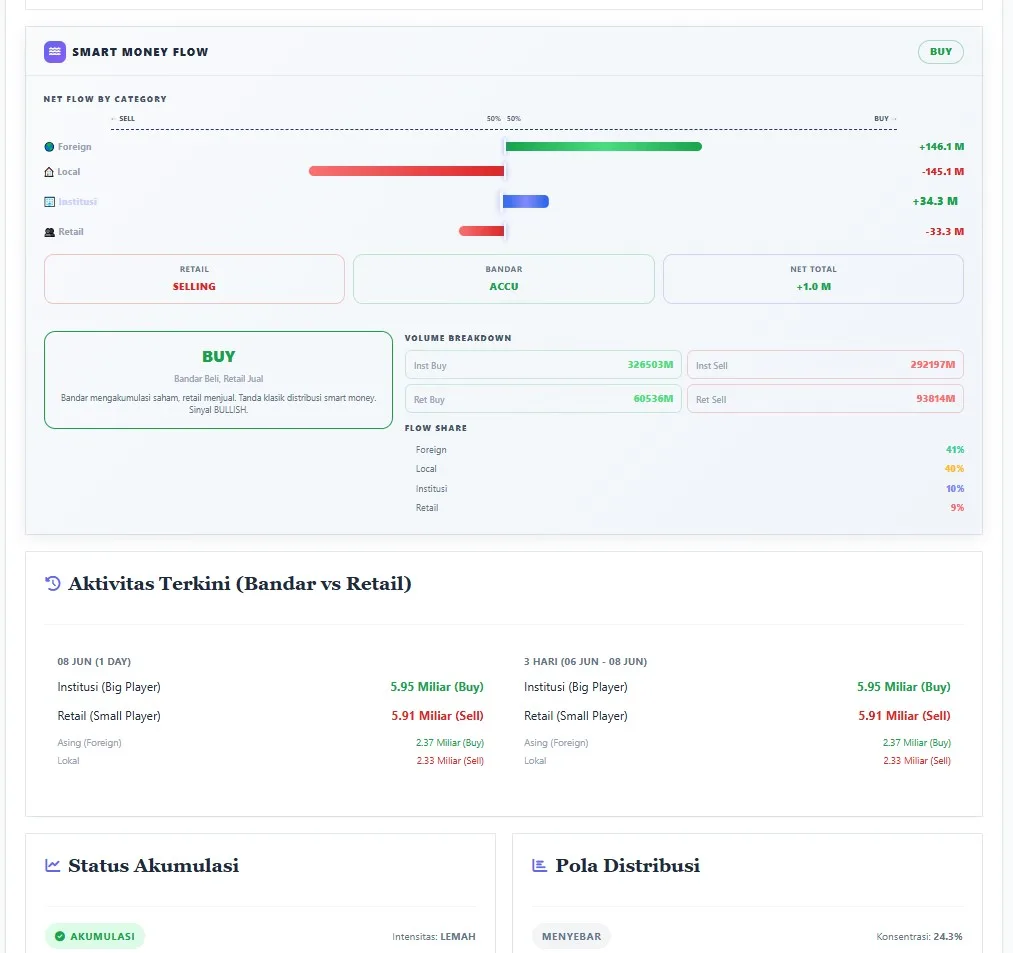Click 5.91 Miliar (Sell) under 3 HARI
1013x953 pixels.
pos(904,716)
